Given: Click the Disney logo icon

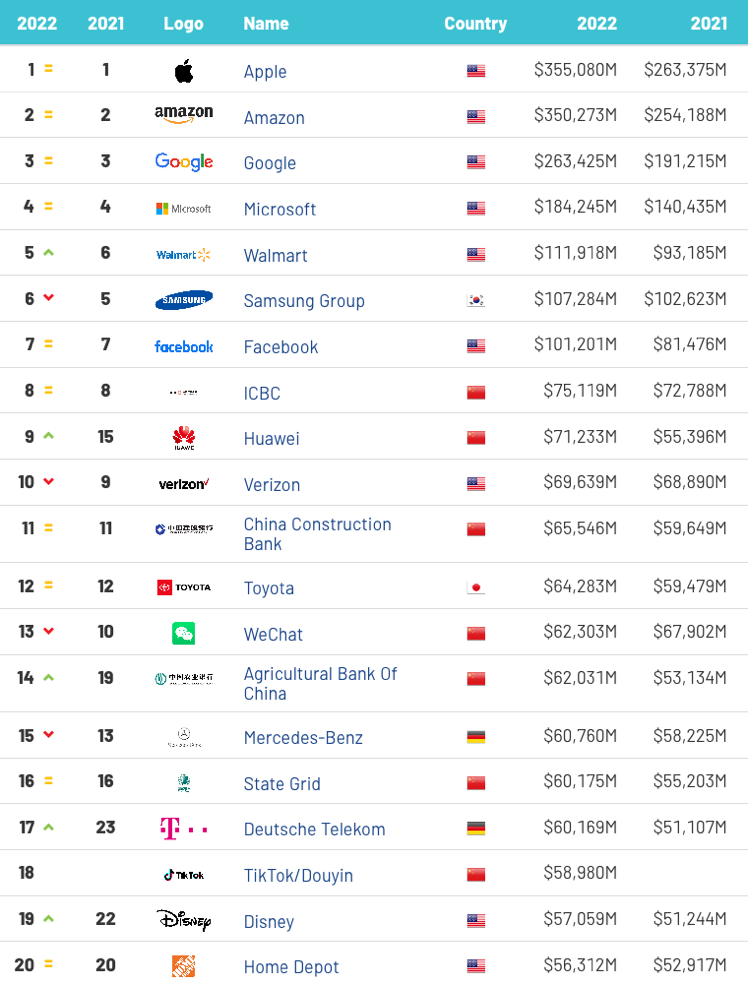Looking at the screenshot, I should point(184,920).
